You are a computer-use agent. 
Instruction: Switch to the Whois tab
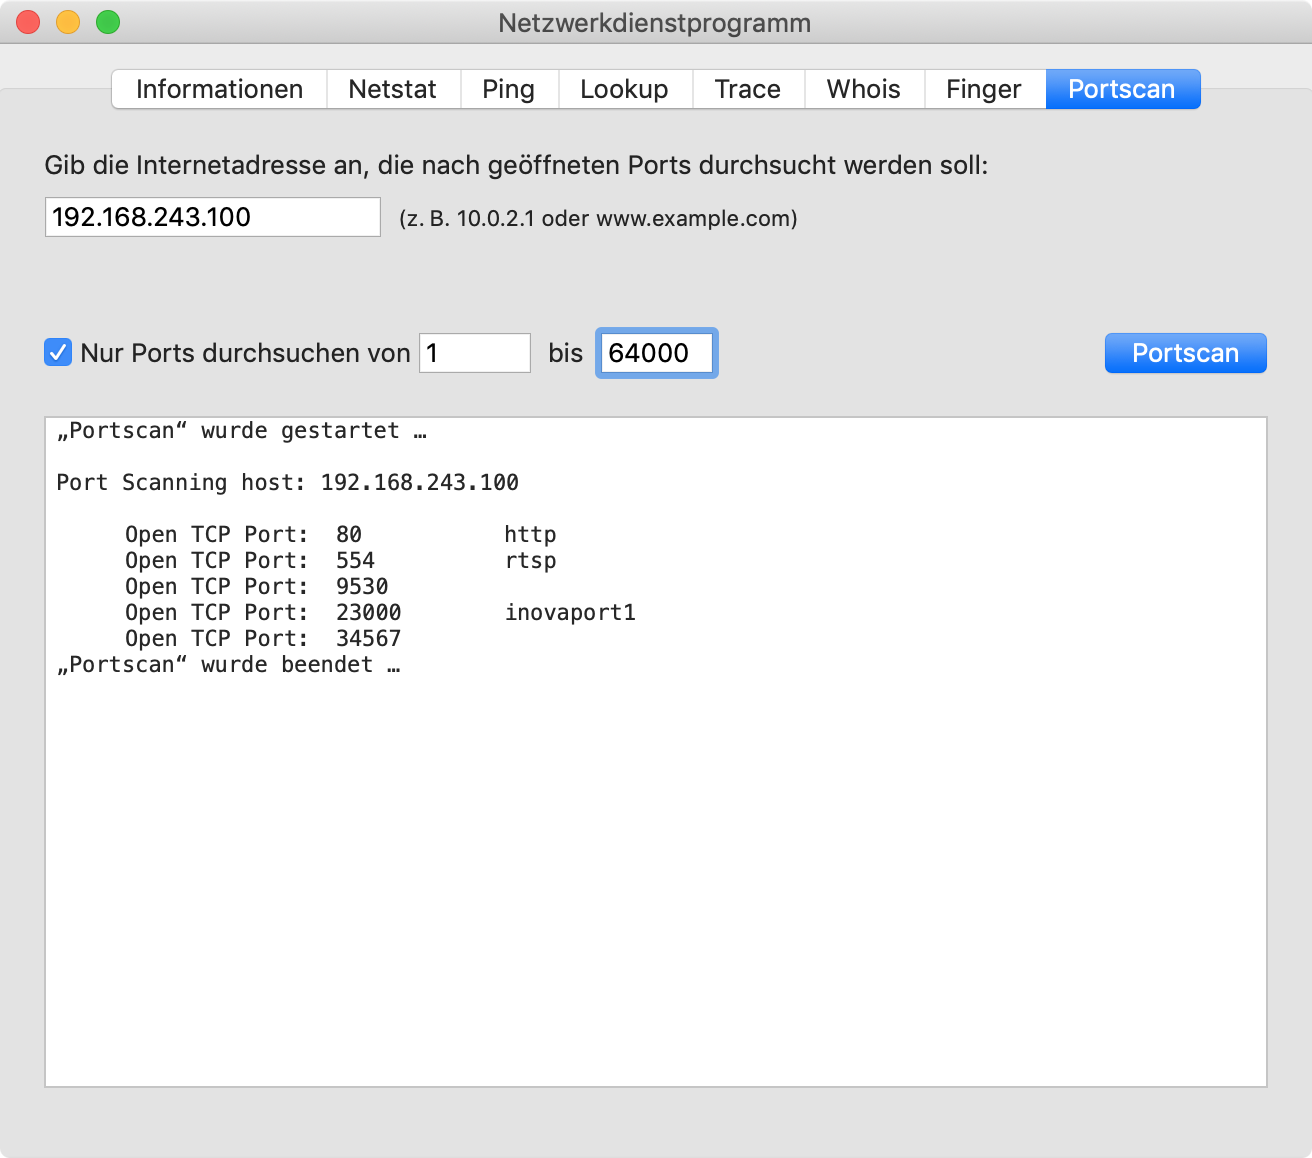pos(864,89)
